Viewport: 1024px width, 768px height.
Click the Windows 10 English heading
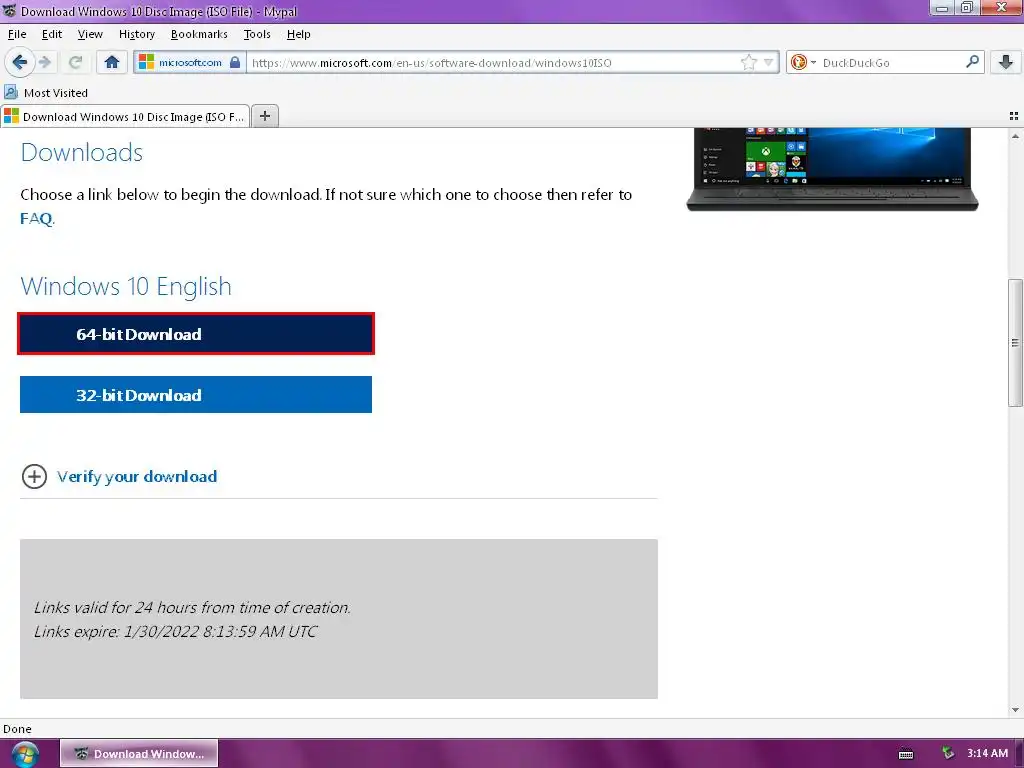126,286
